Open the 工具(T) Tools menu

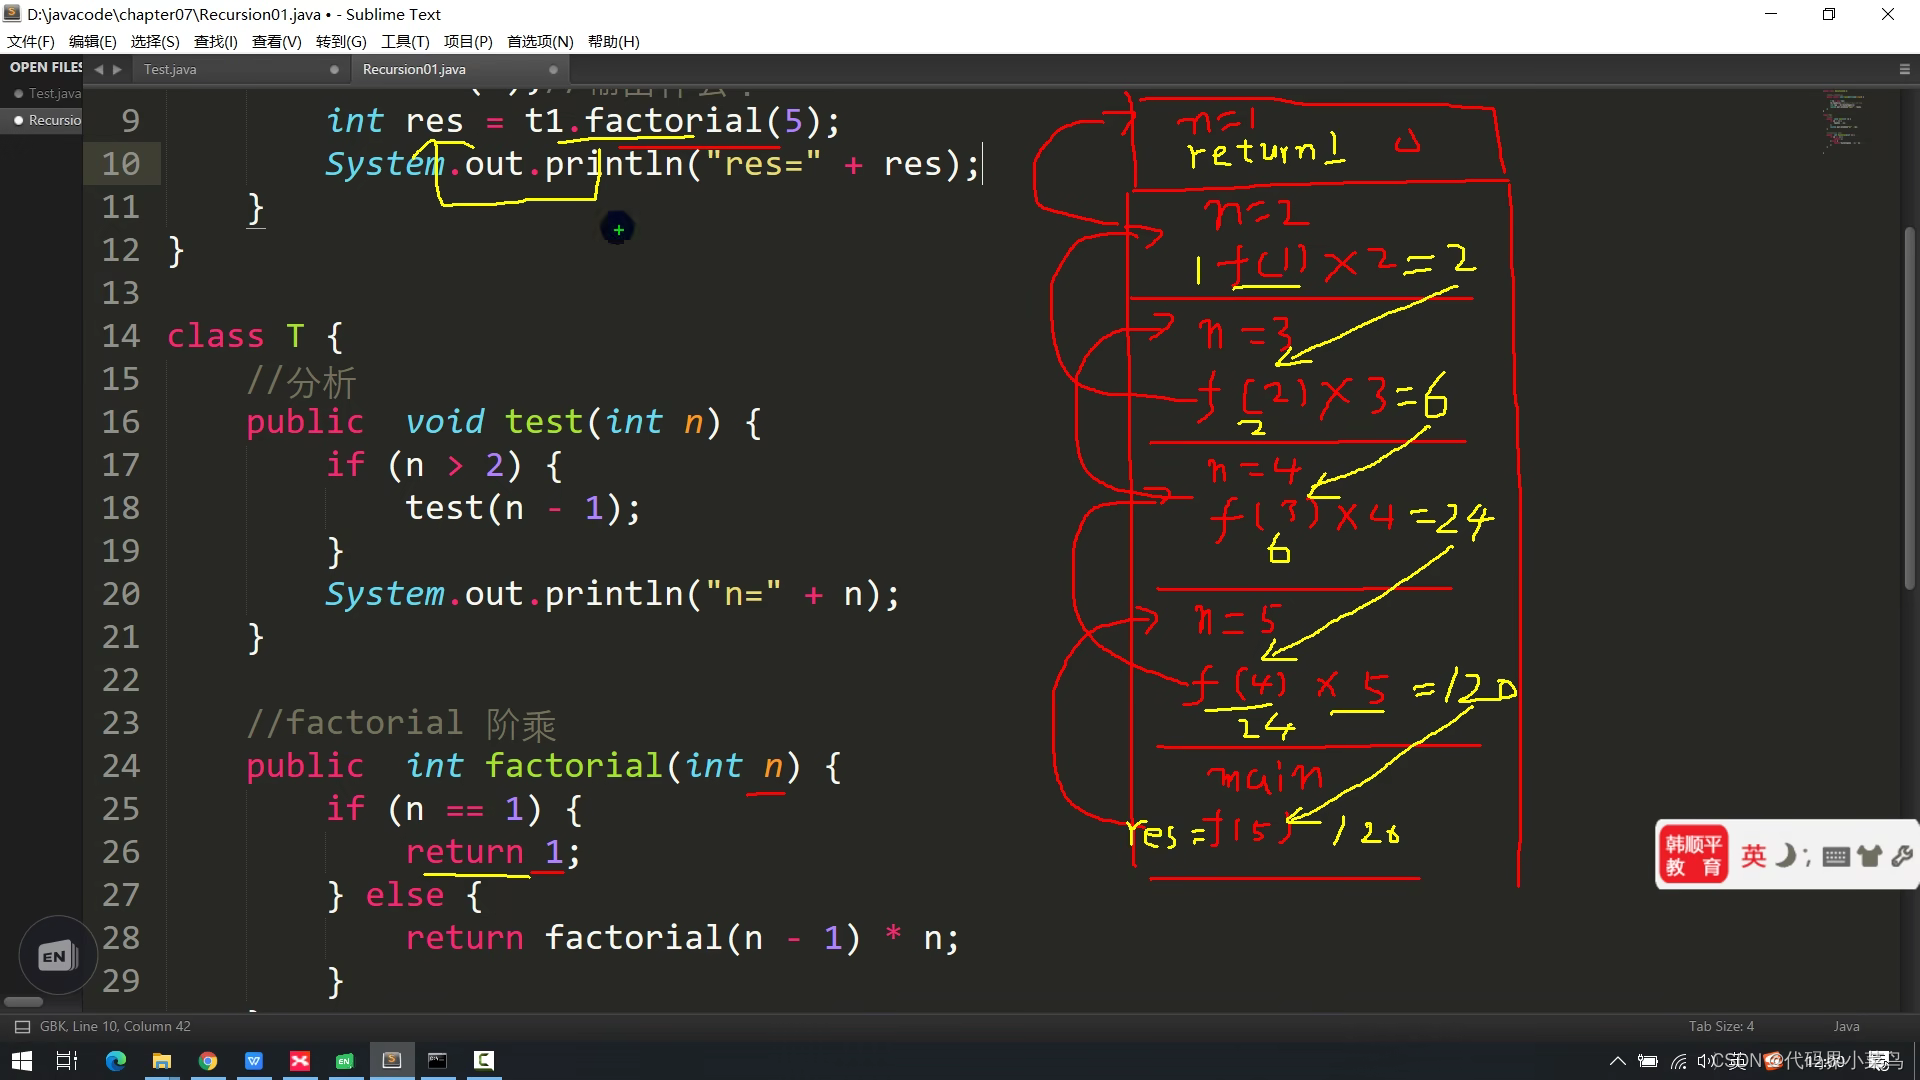404,41
